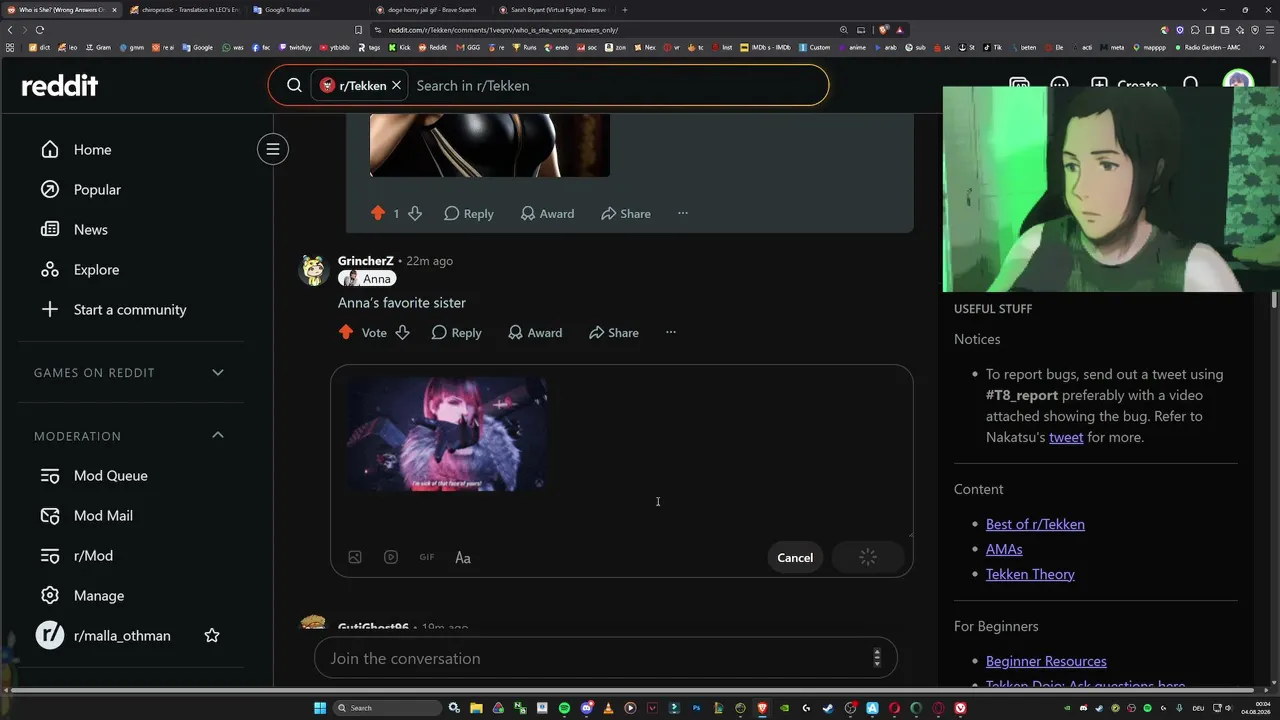
Task: Open Best of r/Tekken link
Action: [x=1035, y=524]
